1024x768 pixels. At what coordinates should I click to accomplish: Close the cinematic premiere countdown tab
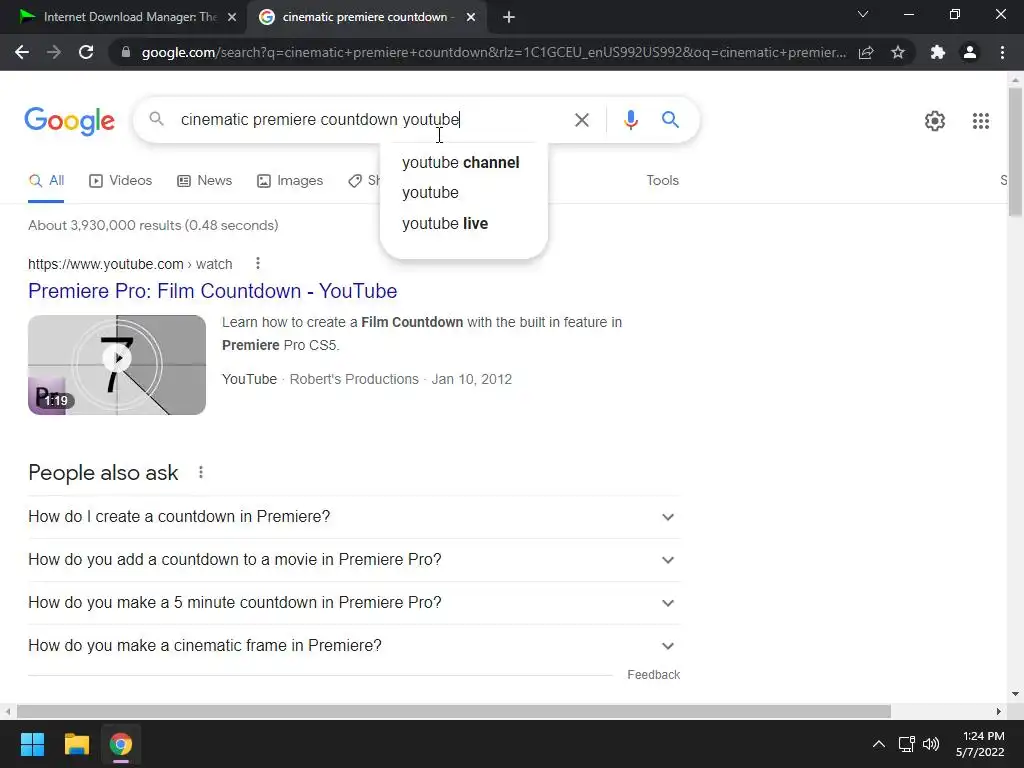pyautogui.click(x=471, y=17)
